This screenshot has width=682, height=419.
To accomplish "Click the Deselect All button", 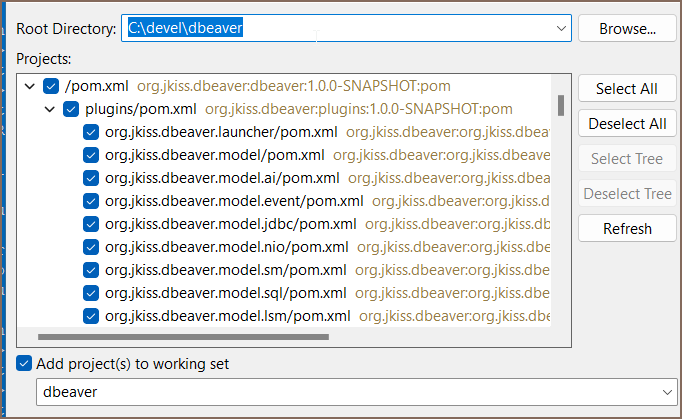I will point(627,124).
